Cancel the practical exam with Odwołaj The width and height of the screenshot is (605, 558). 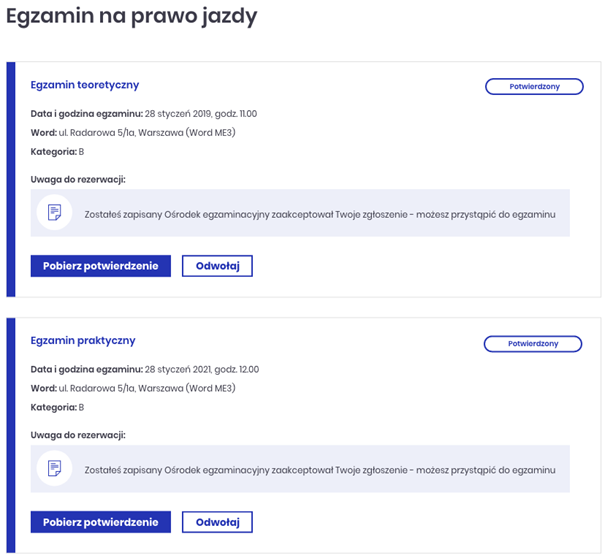[217, 522]
